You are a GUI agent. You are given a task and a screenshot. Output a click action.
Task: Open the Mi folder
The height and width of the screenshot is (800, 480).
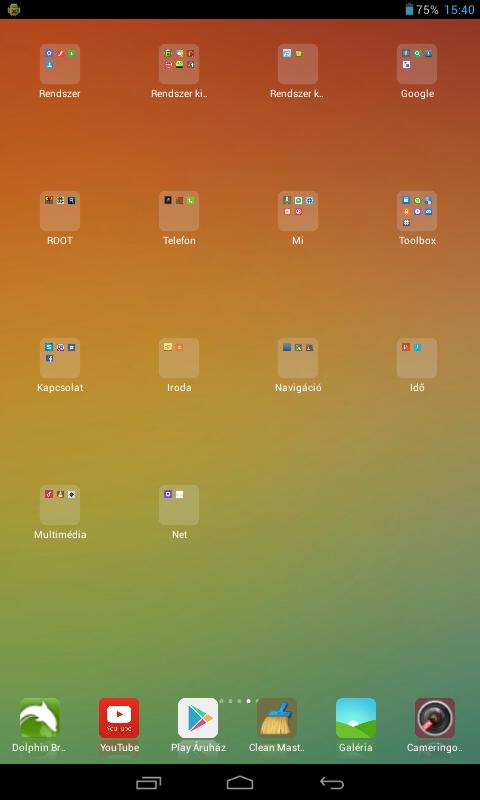pyautogui.click(x=298, y=211)
